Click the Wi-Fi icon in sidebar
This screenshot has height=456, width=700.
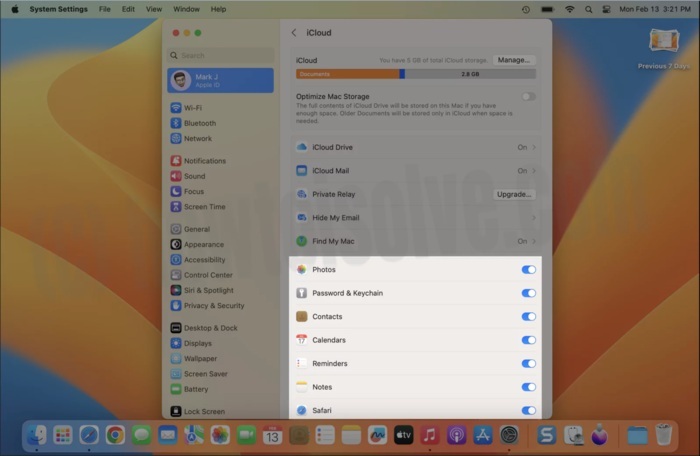click(x=176, y=108)
